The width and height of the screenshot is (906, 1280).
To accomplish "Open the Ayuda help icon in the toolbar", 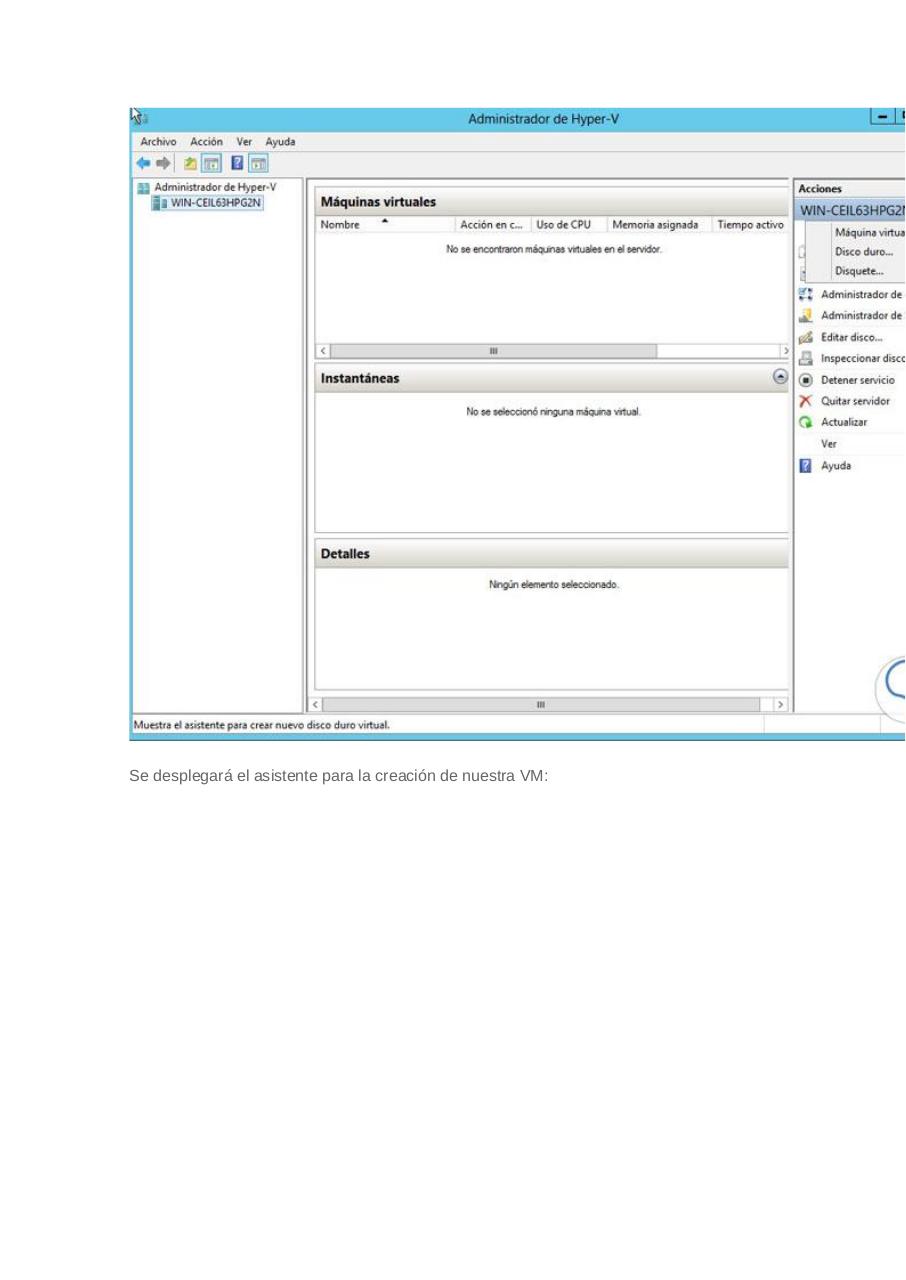I will click(236, 163).
